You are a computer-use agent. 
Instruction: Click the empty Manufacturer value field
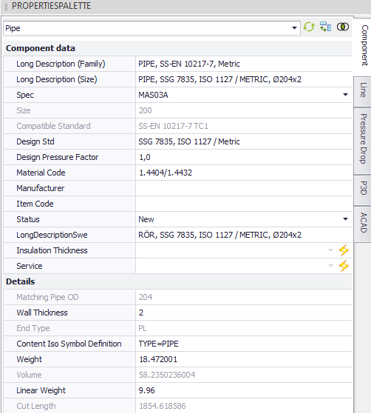pos(244,188)
